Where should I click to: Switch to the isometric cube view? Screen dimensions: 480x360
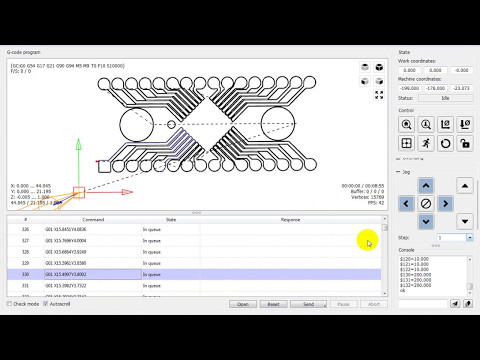(379, 67)
